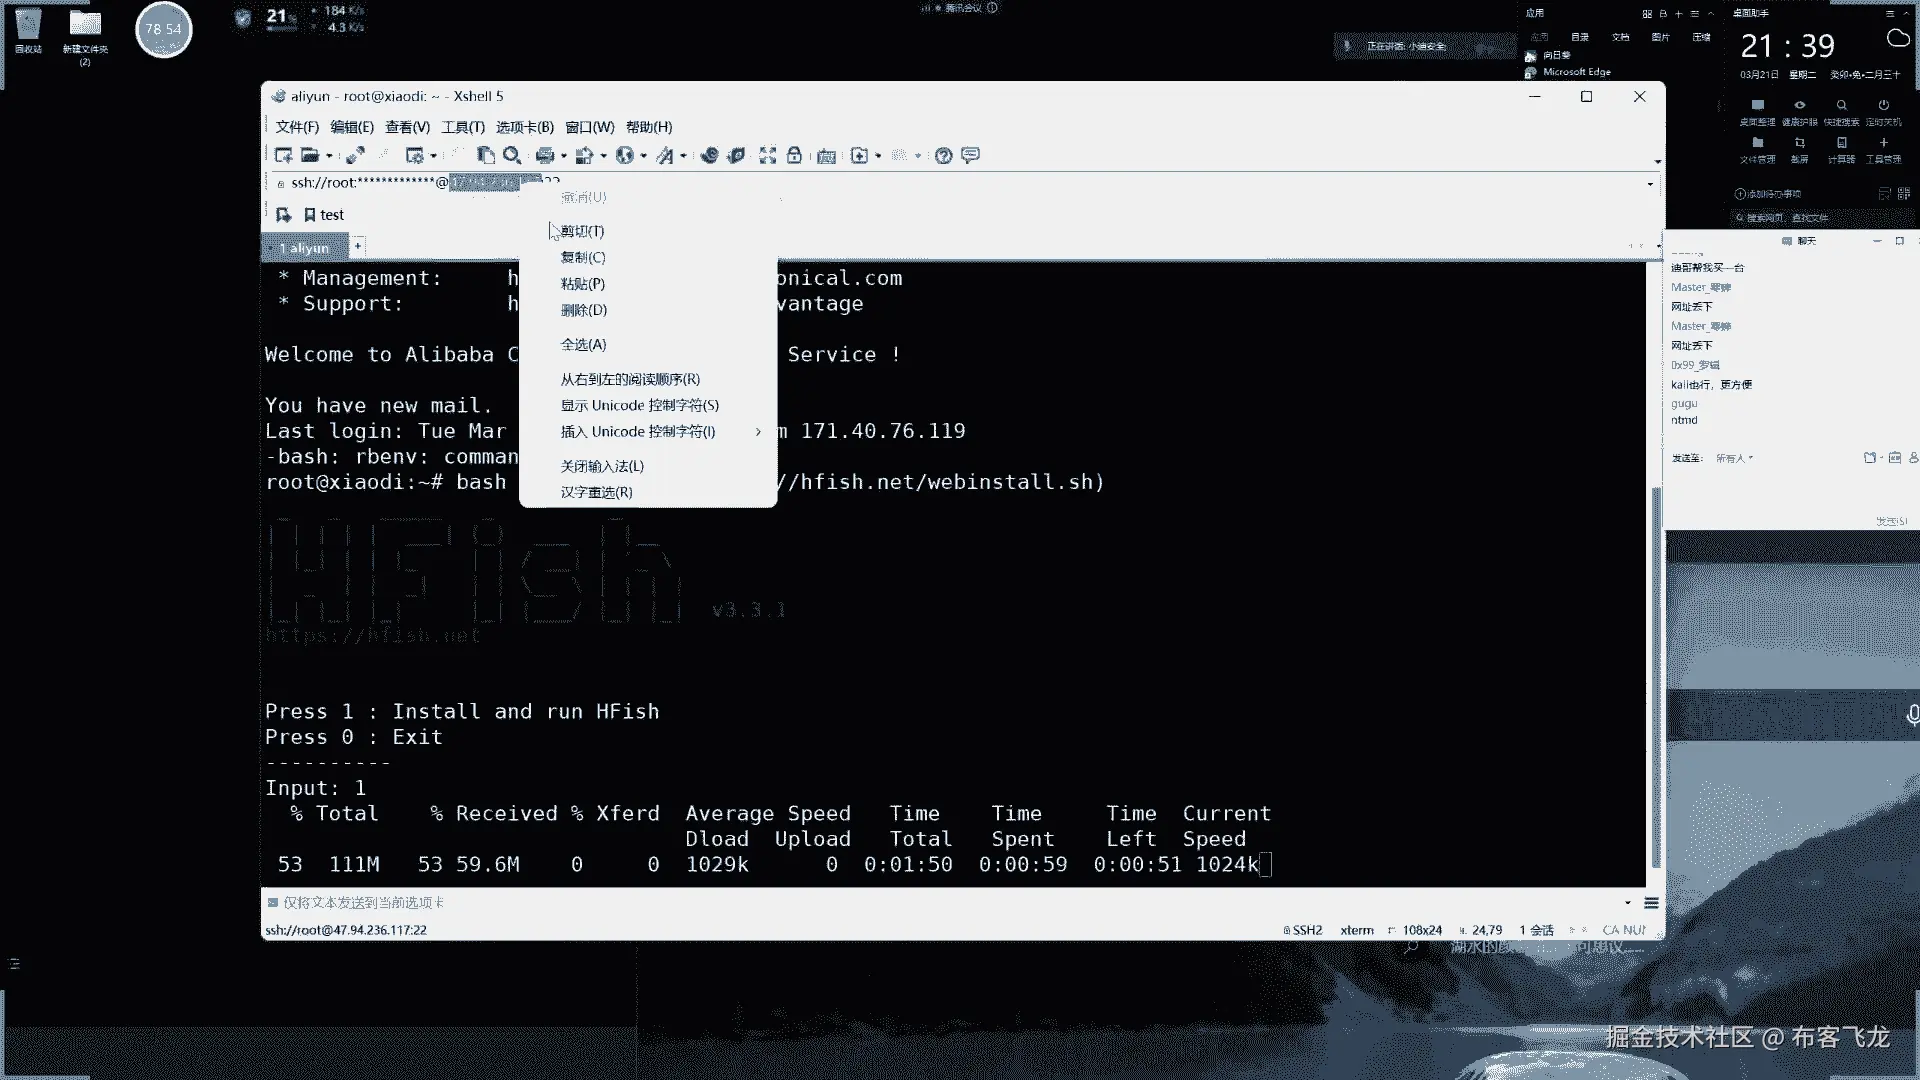Click the Open Session folder icon
1920x1080 pixels.
309,155
